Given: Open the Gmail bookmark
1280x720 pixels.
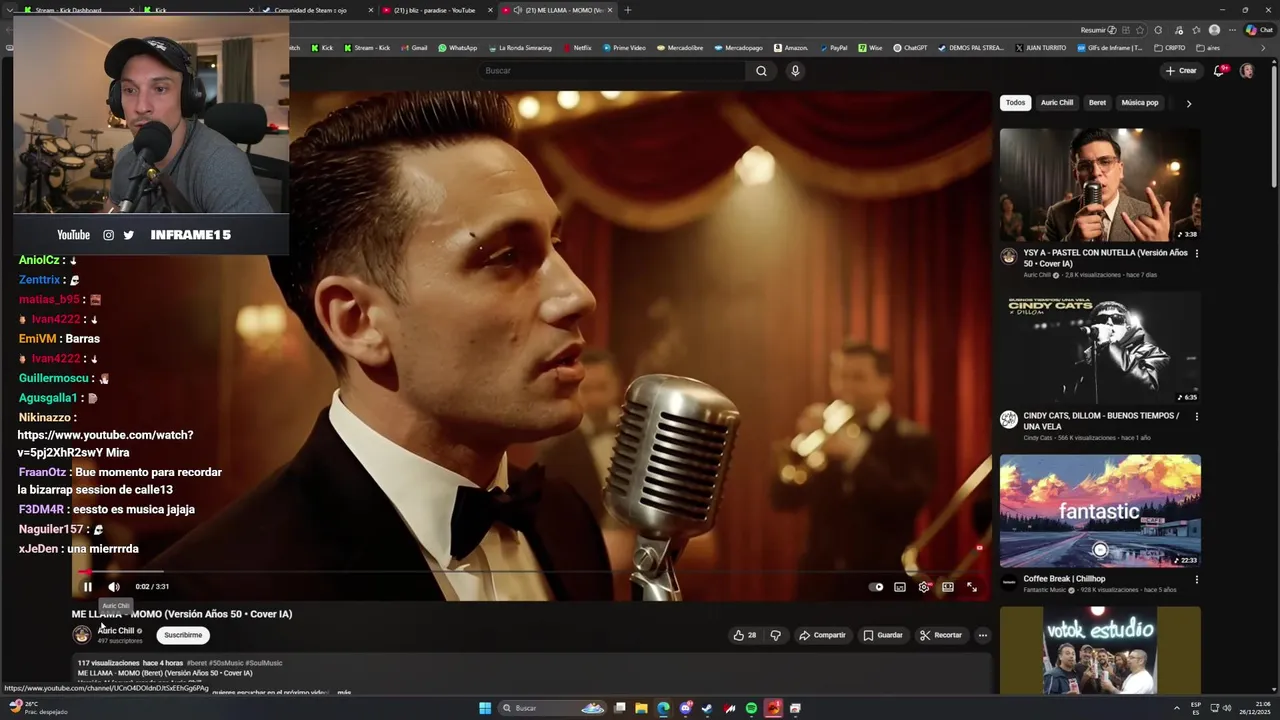Looking at the screenshot, I should pyautogui.click(x=414, y=48).
